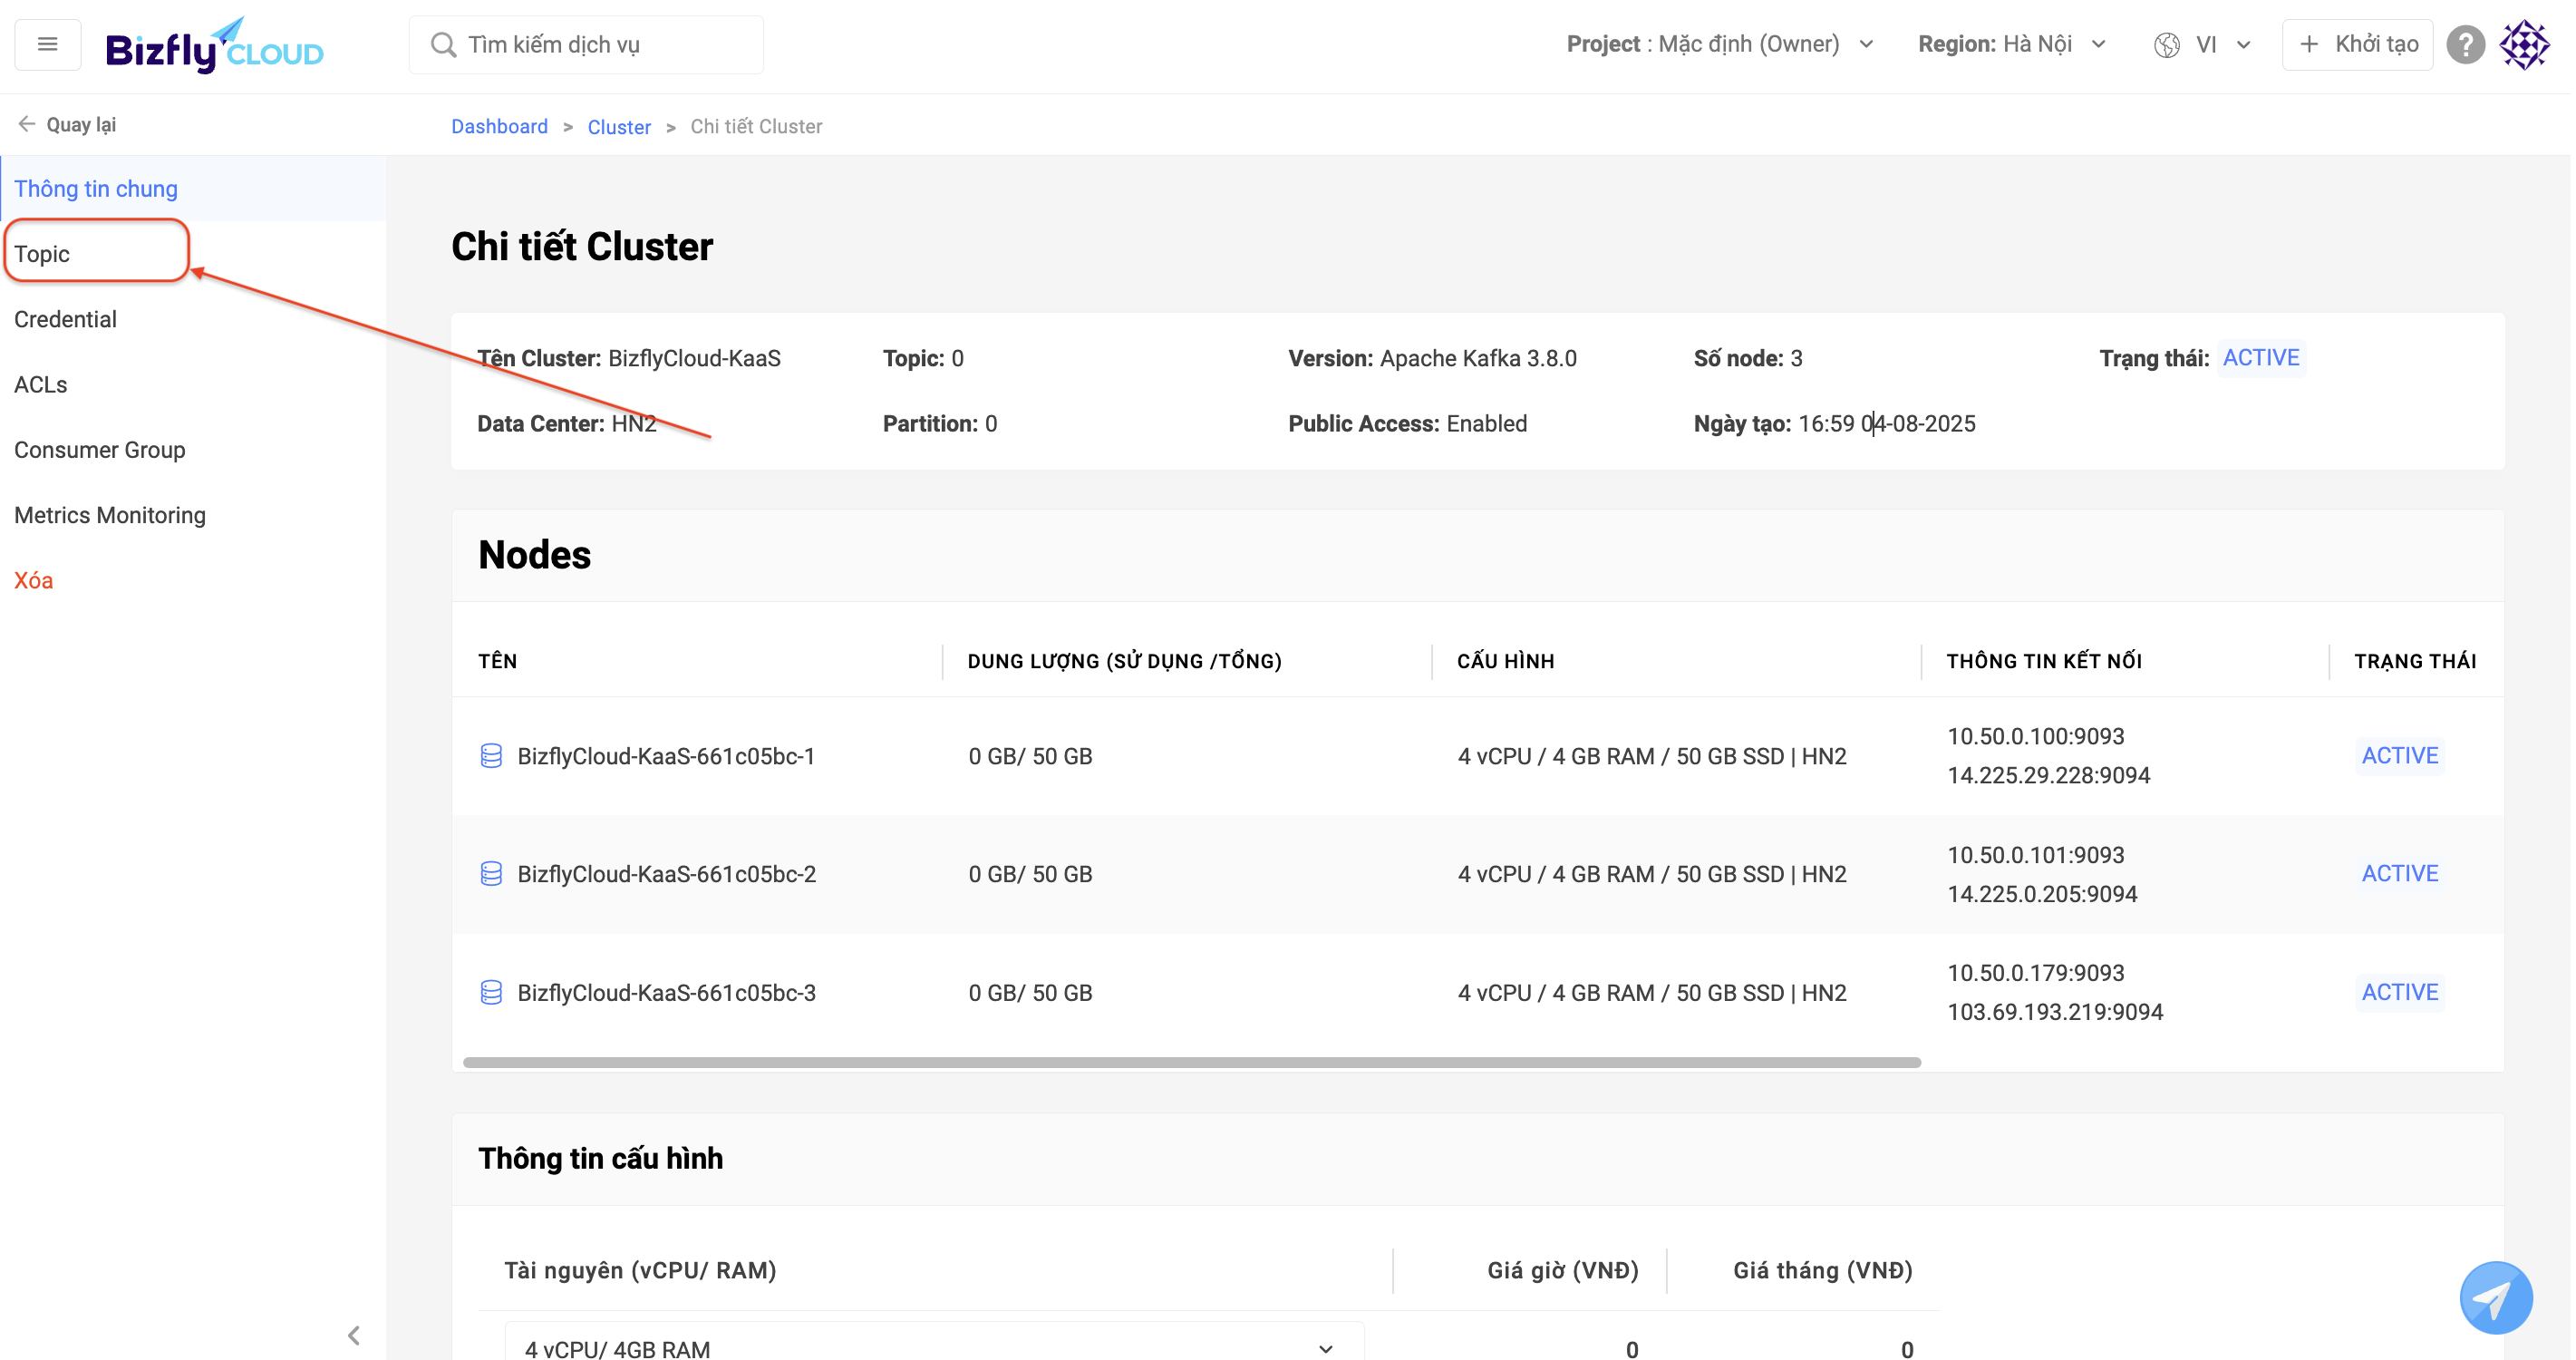The width and height of the screenshot is (2576, 1360).
Task: Click the Version Apache Kafka 3.8.0 text
Action: (1432, 358)
